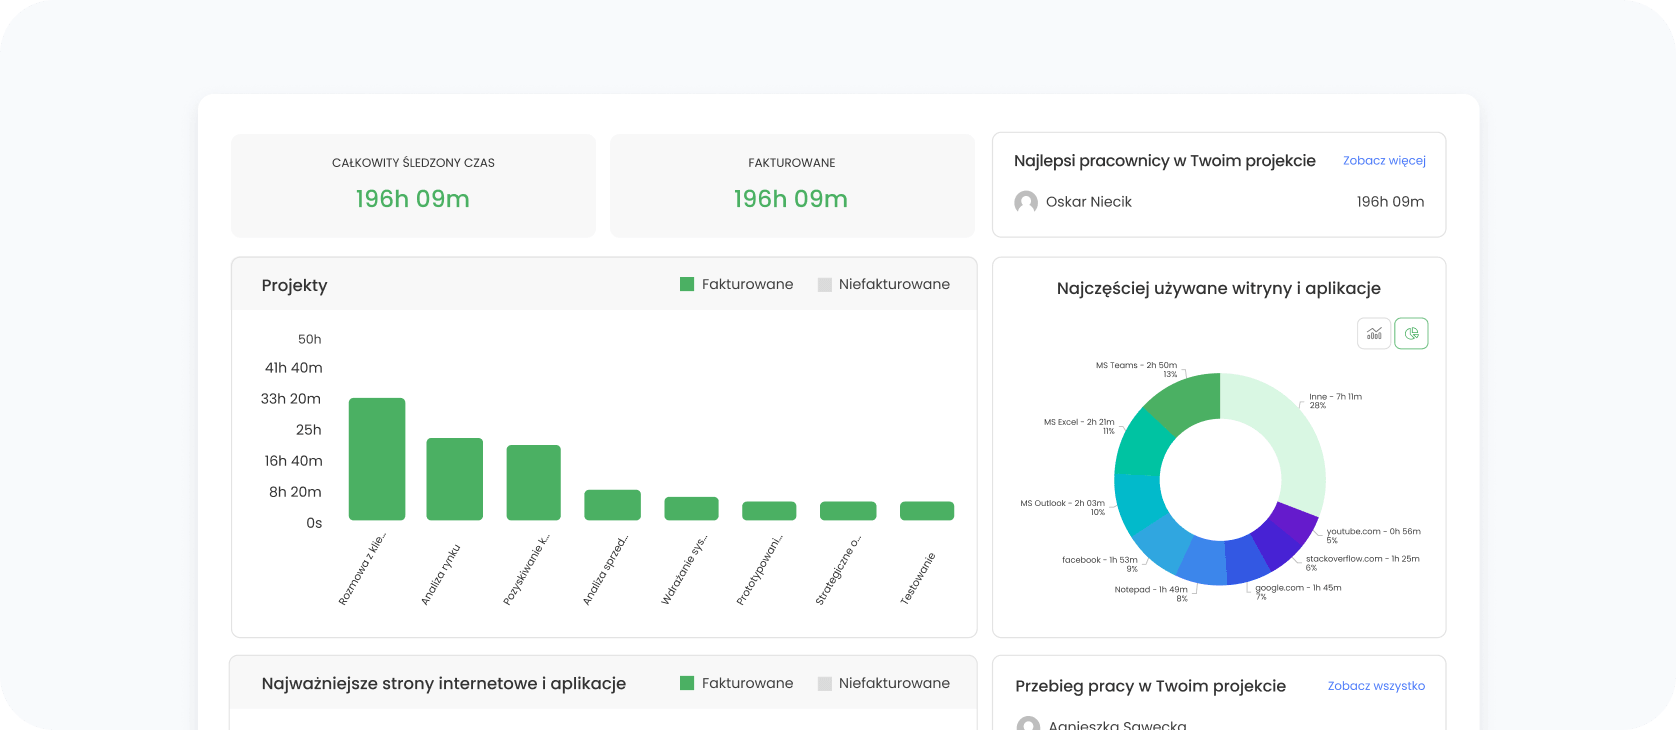
Task: Switch to bar chart view icon
Action: [1374, 334]
